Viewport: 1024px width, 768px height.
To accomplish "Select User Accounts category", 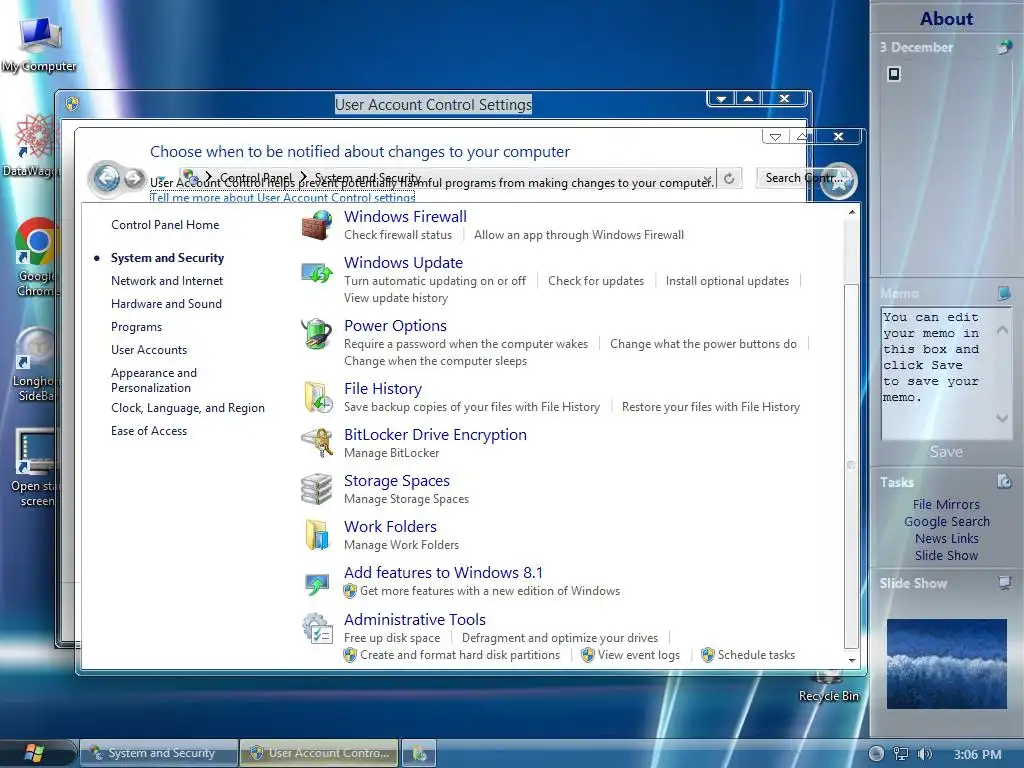I will pos(149,350).
